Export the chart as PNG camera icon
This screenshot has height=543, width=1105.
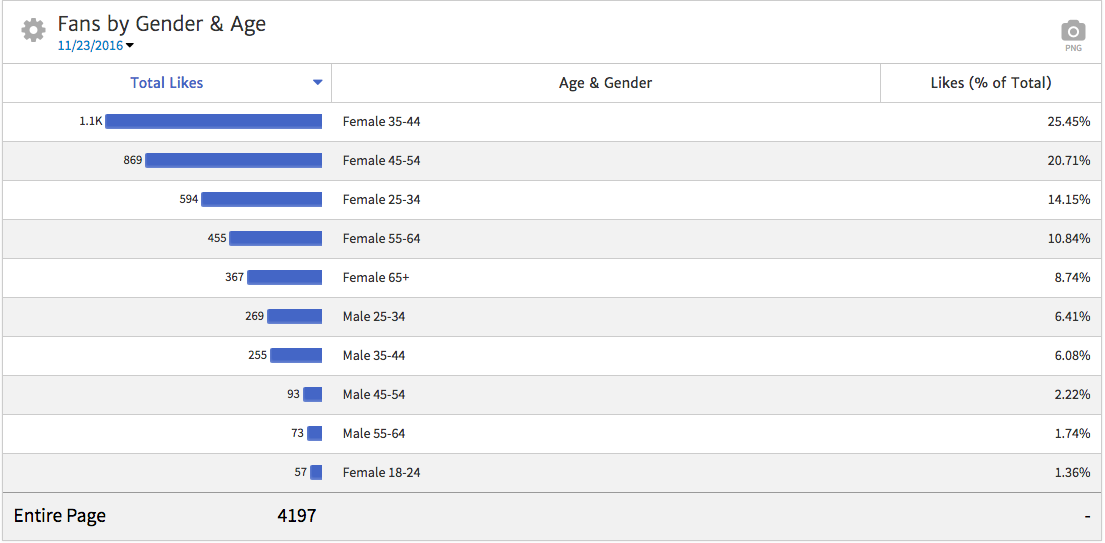(1072, 31)
